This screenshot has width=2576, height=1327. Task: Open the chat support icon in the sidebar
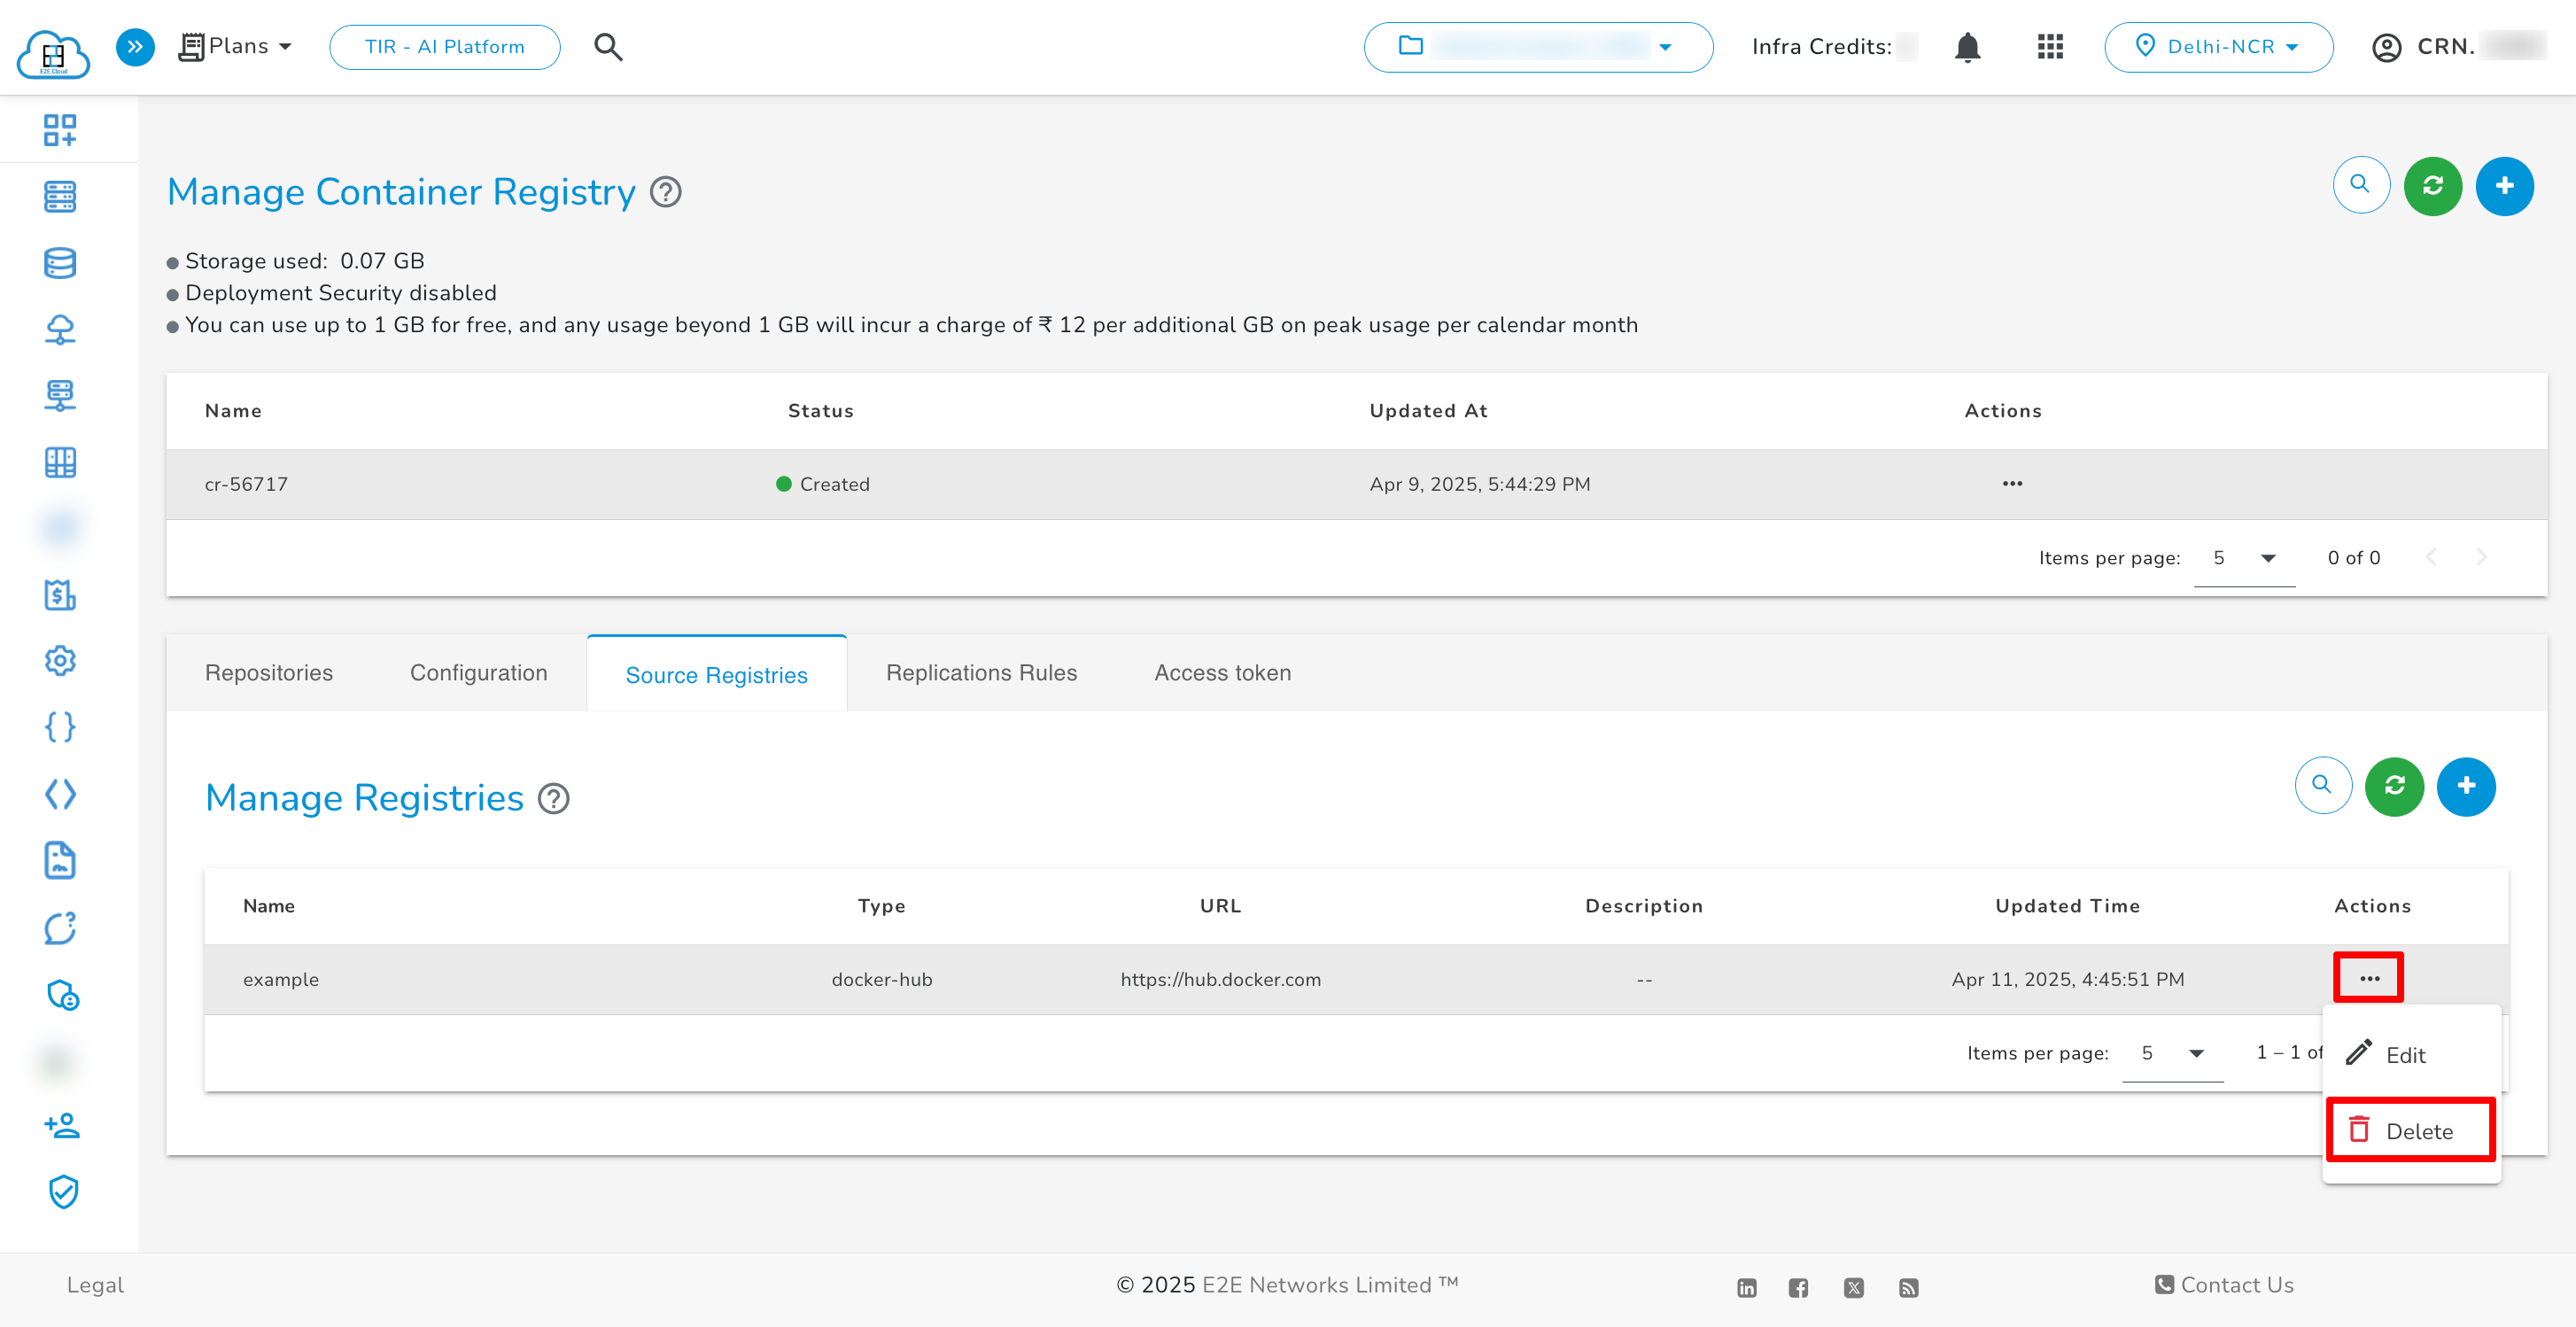(x=60, y=928)
